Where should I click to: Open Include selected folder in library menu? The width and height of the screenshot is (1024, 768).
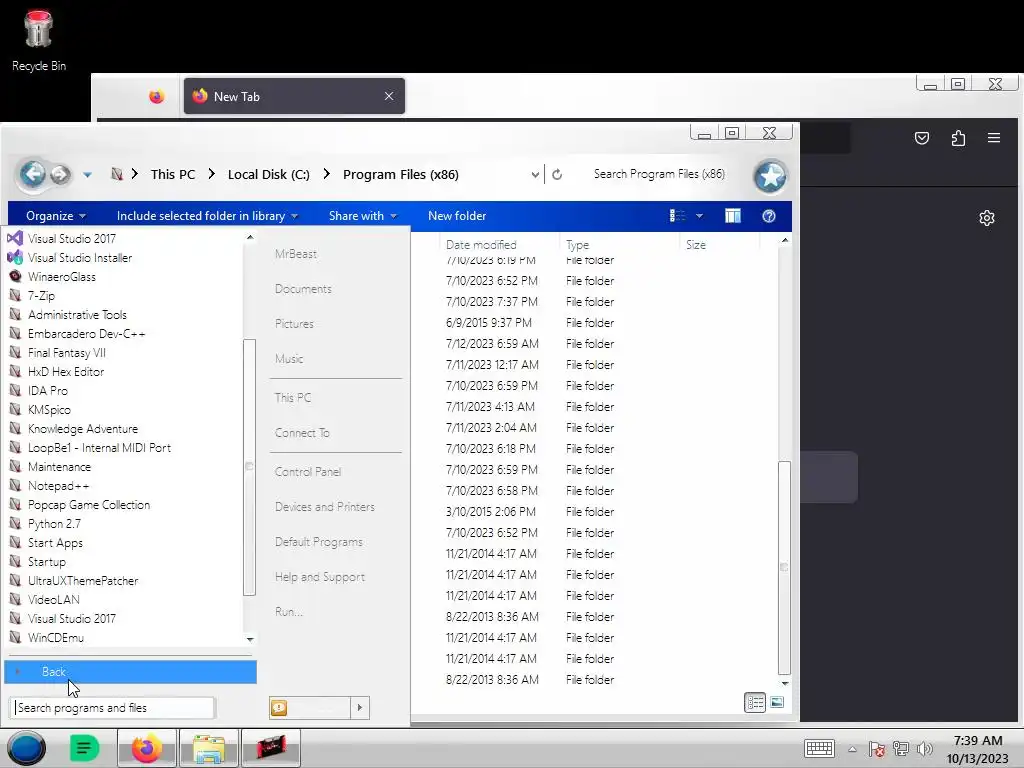pos(207,216)
